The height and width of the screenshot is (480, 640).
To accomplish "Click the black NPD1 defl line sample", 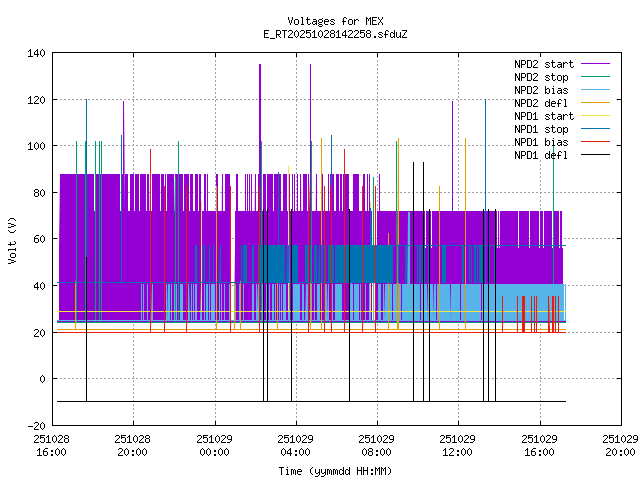I will tap(595, 155).
